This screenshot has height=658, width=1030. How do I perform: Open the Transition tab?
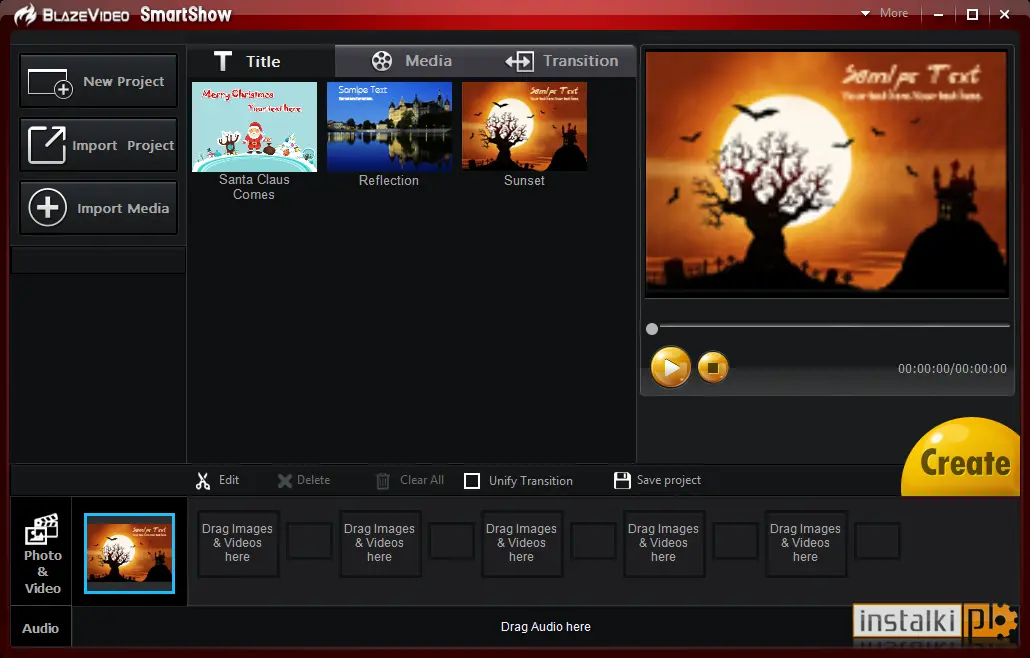(561, 61)
